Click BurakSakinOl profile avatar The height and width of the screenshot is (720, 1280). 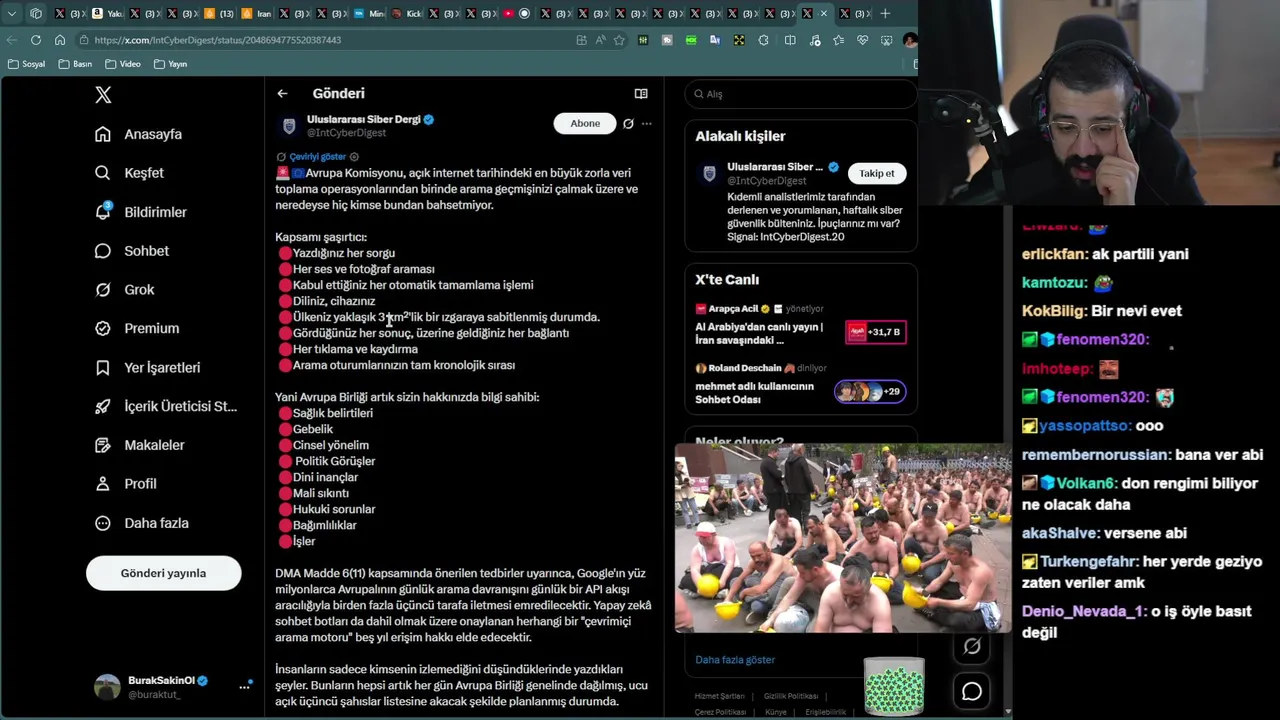coord(107,687)
